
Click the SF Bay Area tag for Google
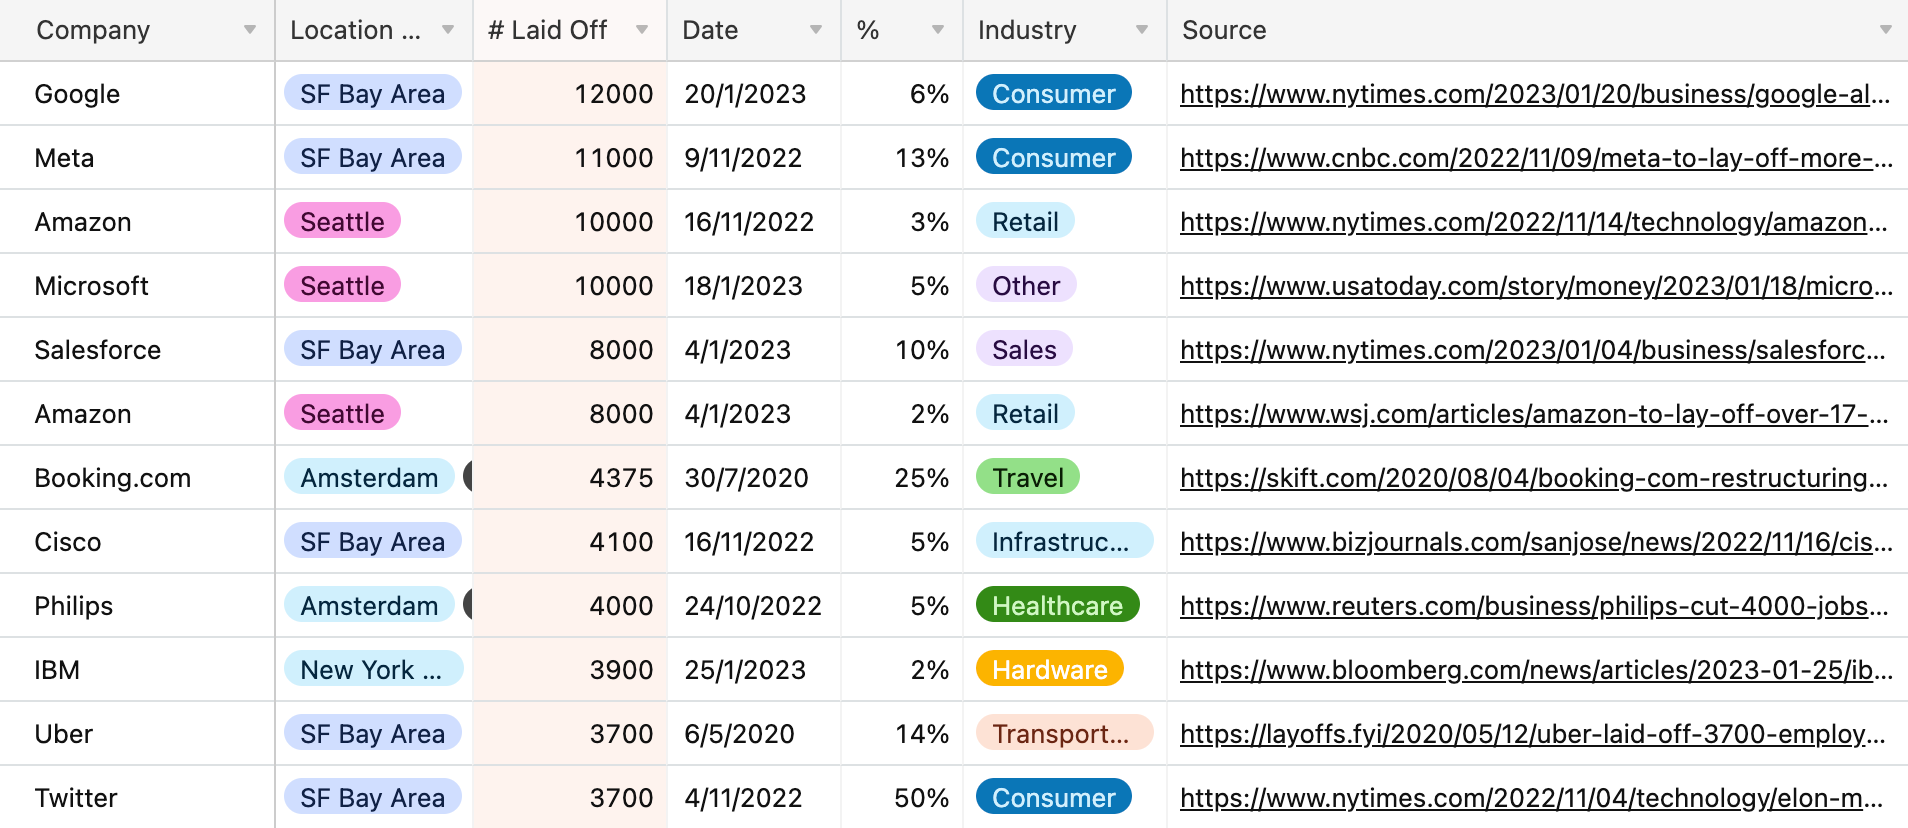pos(373,93)
